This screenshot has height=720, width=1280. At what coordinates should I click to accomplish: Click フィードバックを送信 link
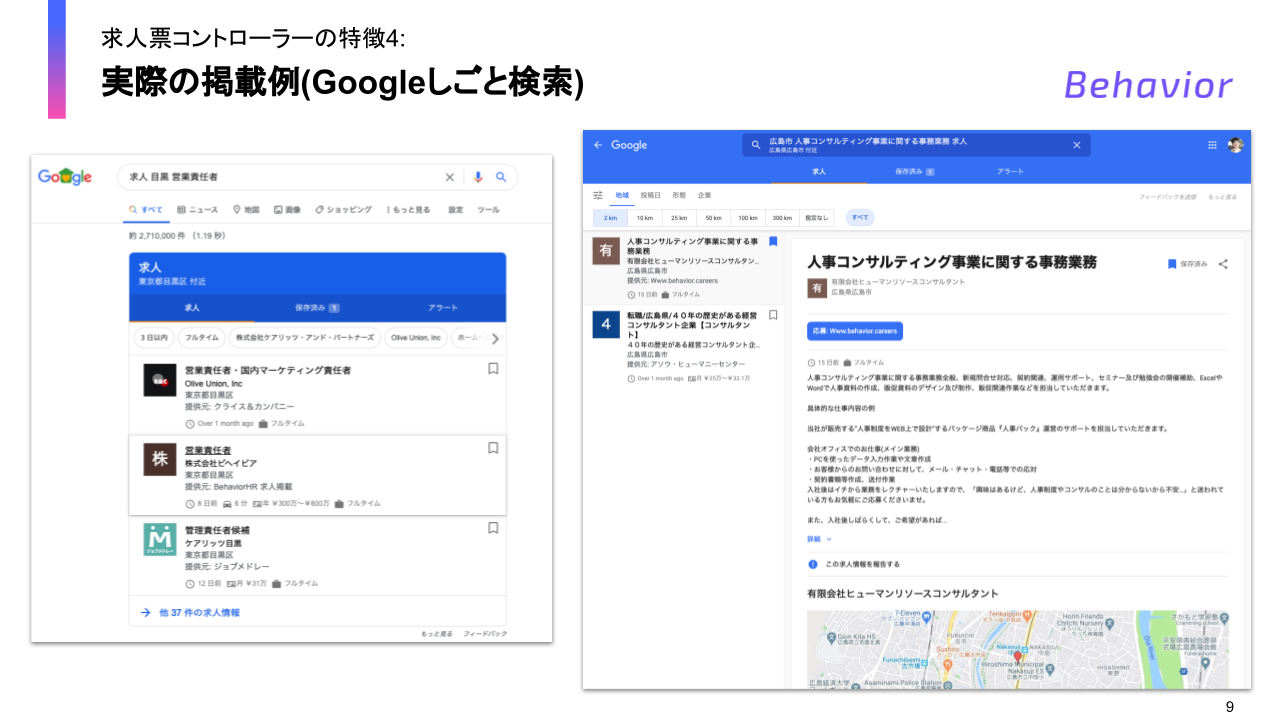(x=1168, y=197)
